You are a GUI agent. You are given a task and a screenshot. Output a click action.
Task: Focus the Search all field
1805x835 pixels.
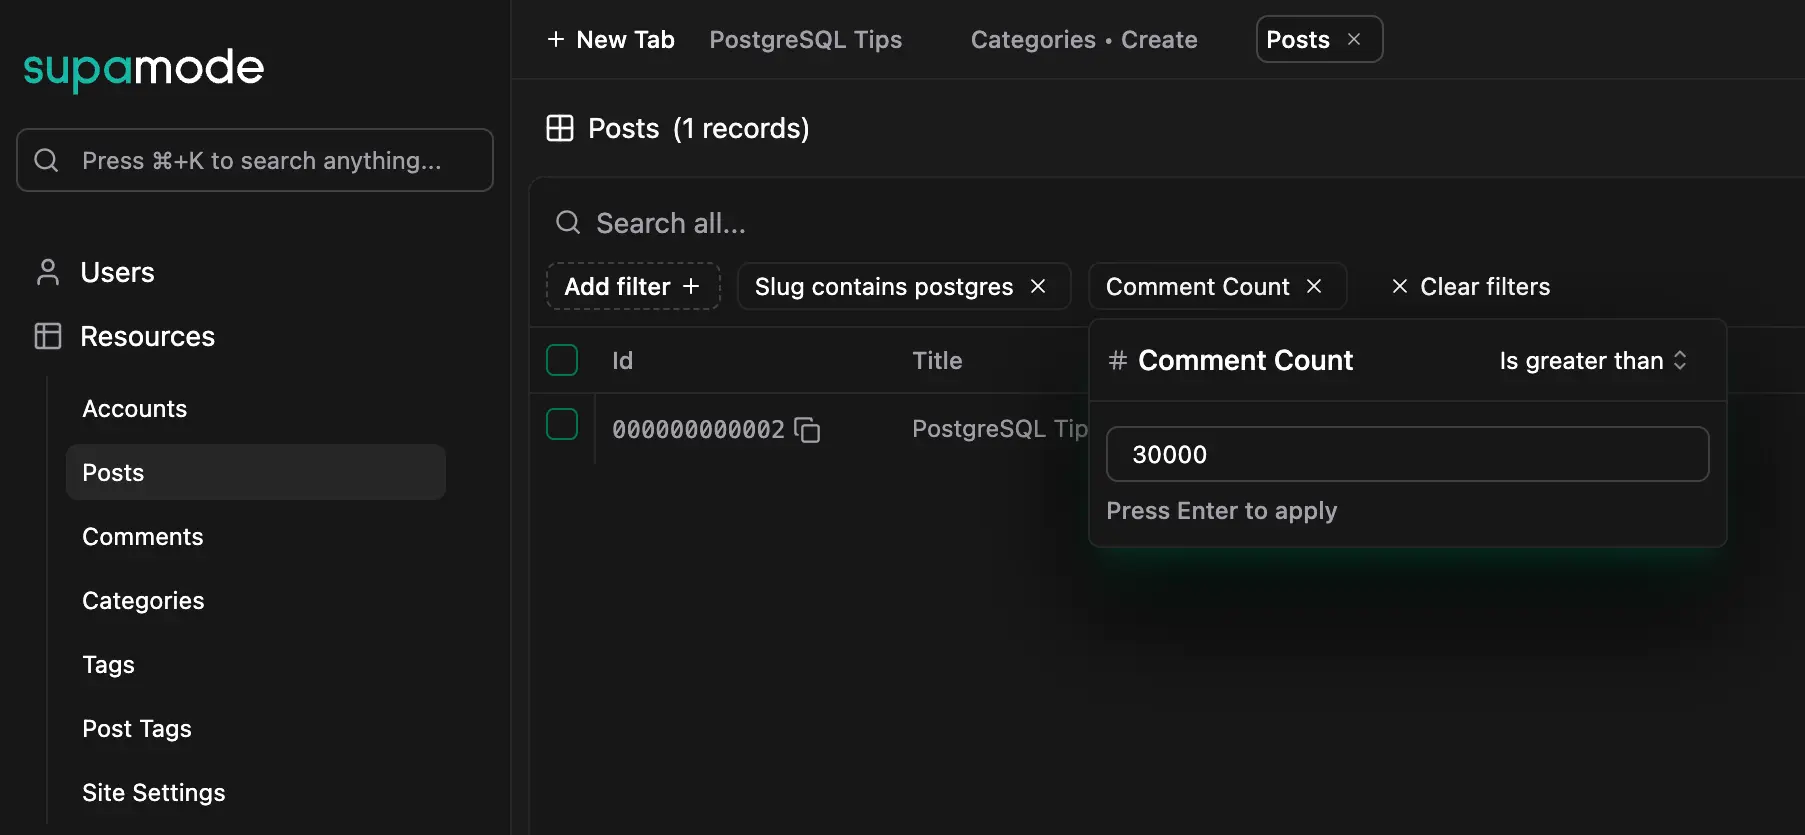[670, 222]
